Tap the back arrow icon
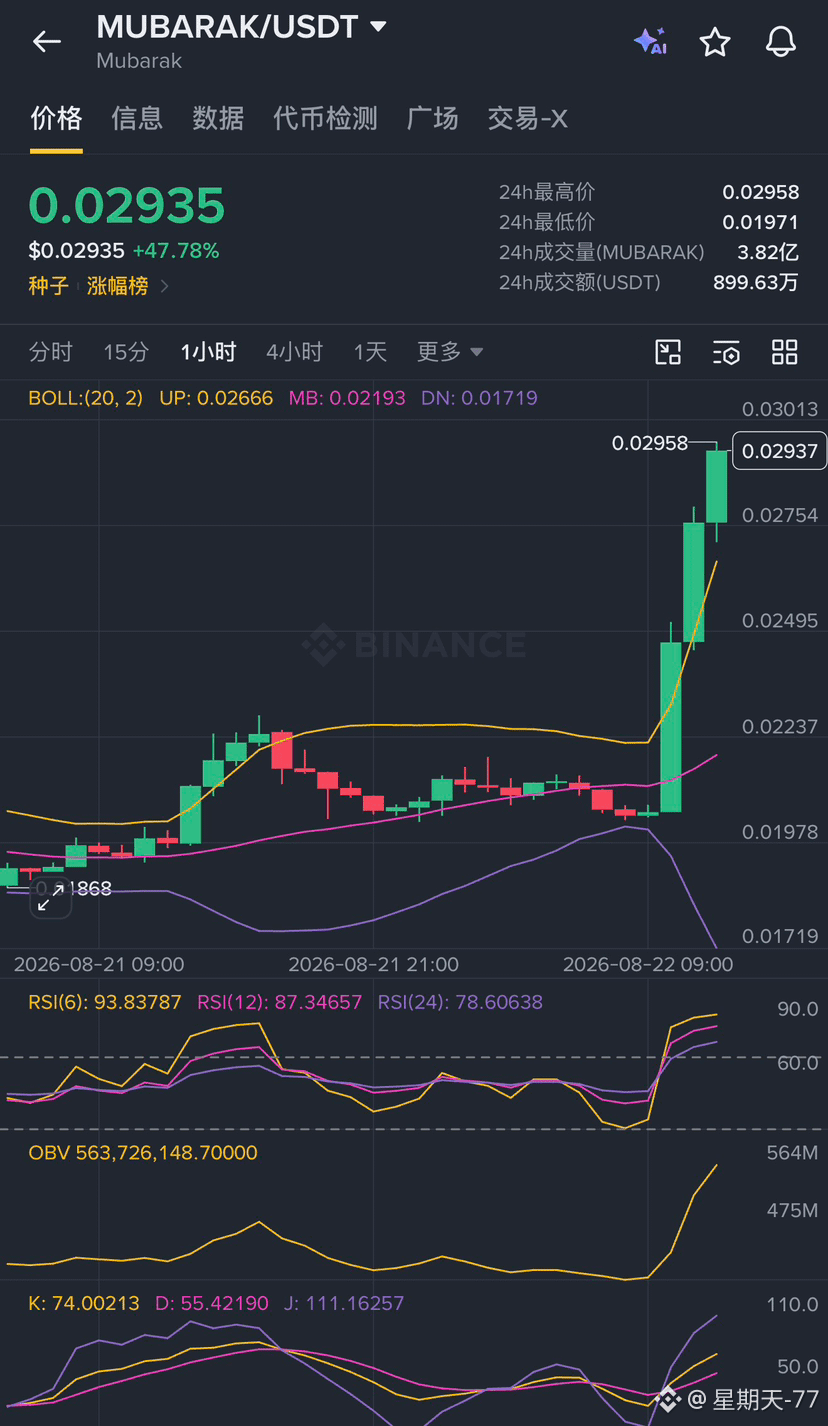This screenshot has width=828, height=1426. pyautogui.click(x=47, y=41)
